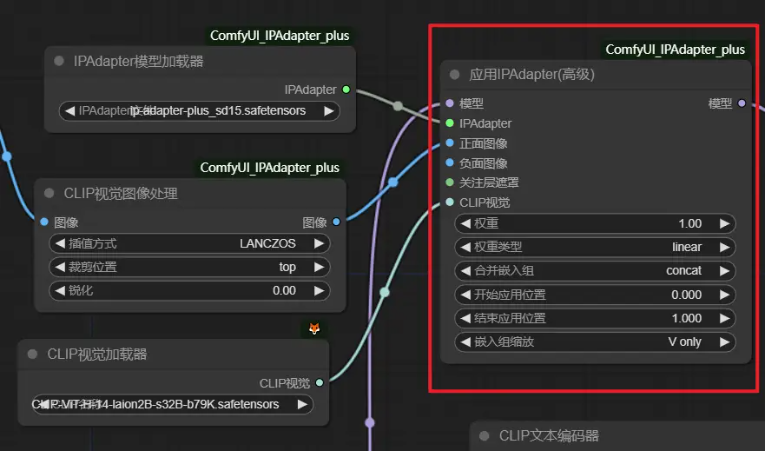
Task: Decrease the 结束应用位置 value with the left arrow
Action: [465, 318]
